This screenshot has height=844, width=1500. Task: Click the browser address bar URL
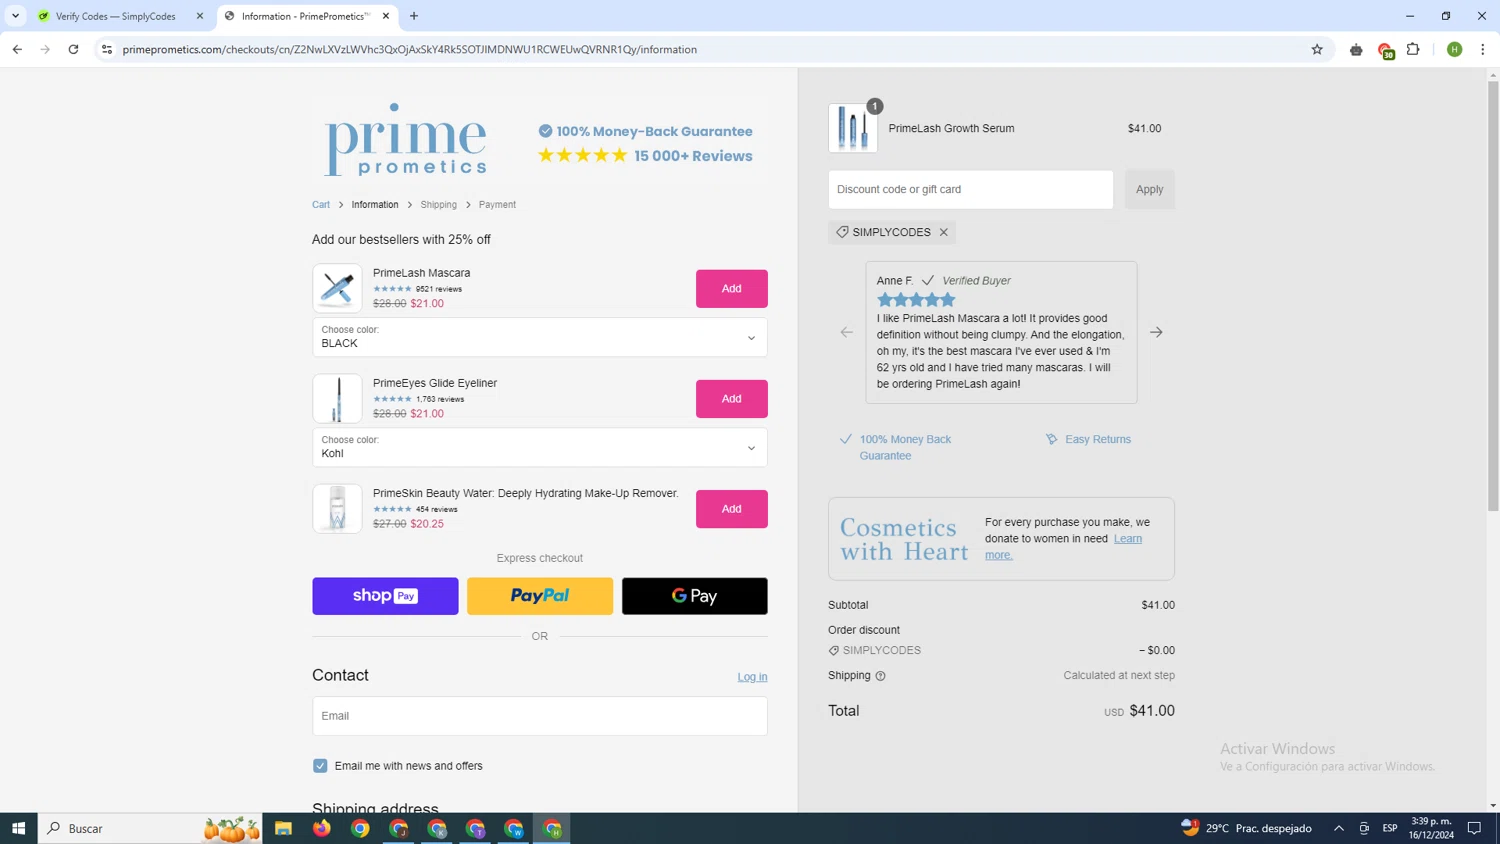coord(410,49)
